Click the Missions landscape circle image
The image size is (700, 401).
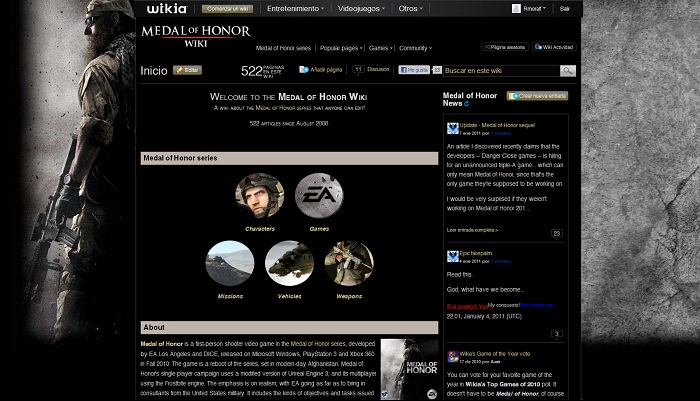[x=230, y=263]
